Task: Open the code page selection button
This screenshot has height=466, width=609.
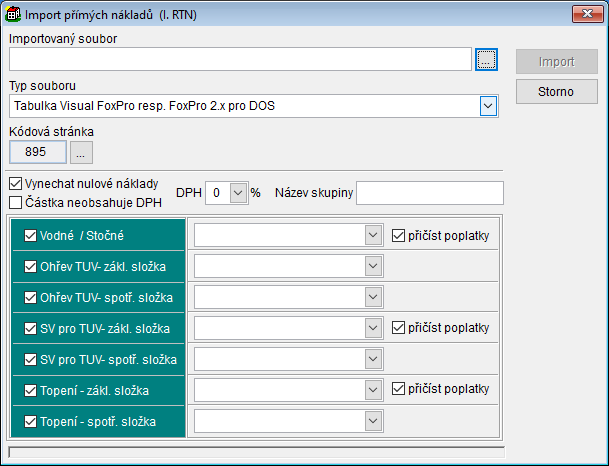Action: [81, 152]
